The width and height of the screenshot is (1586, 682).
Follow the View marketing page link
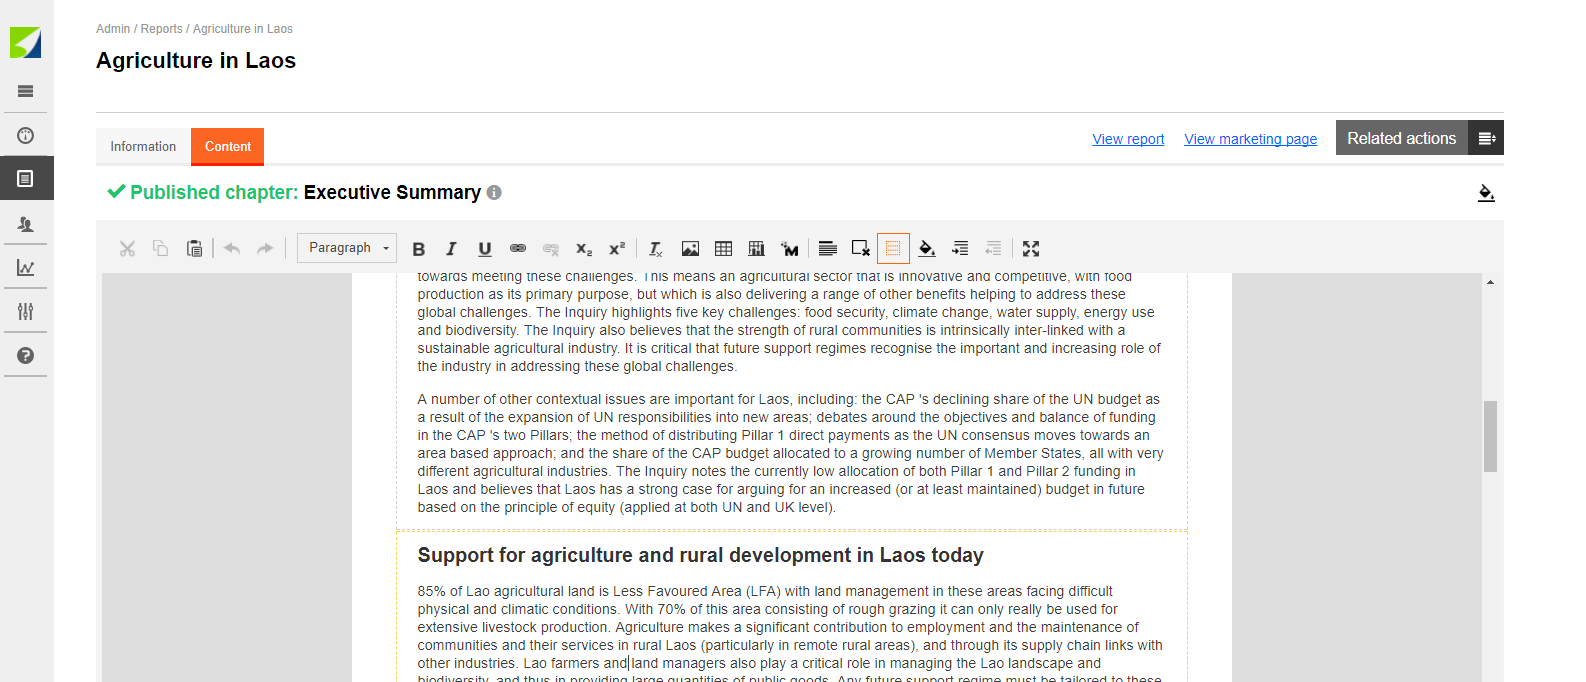pos(1250,139)
